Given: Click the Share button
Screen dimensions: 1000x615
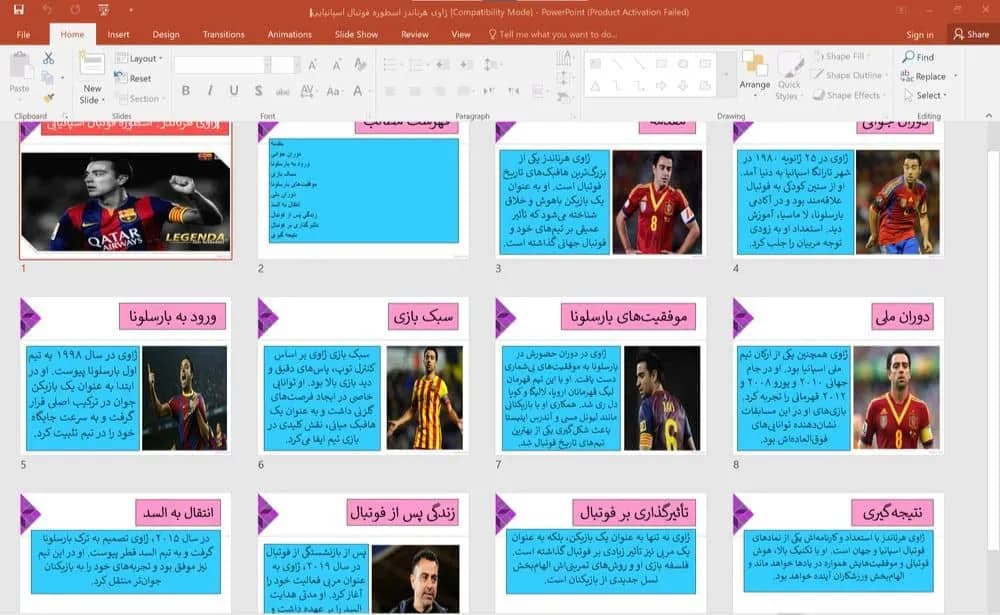Looking at the screenshot, I should (x=971, y=34).
